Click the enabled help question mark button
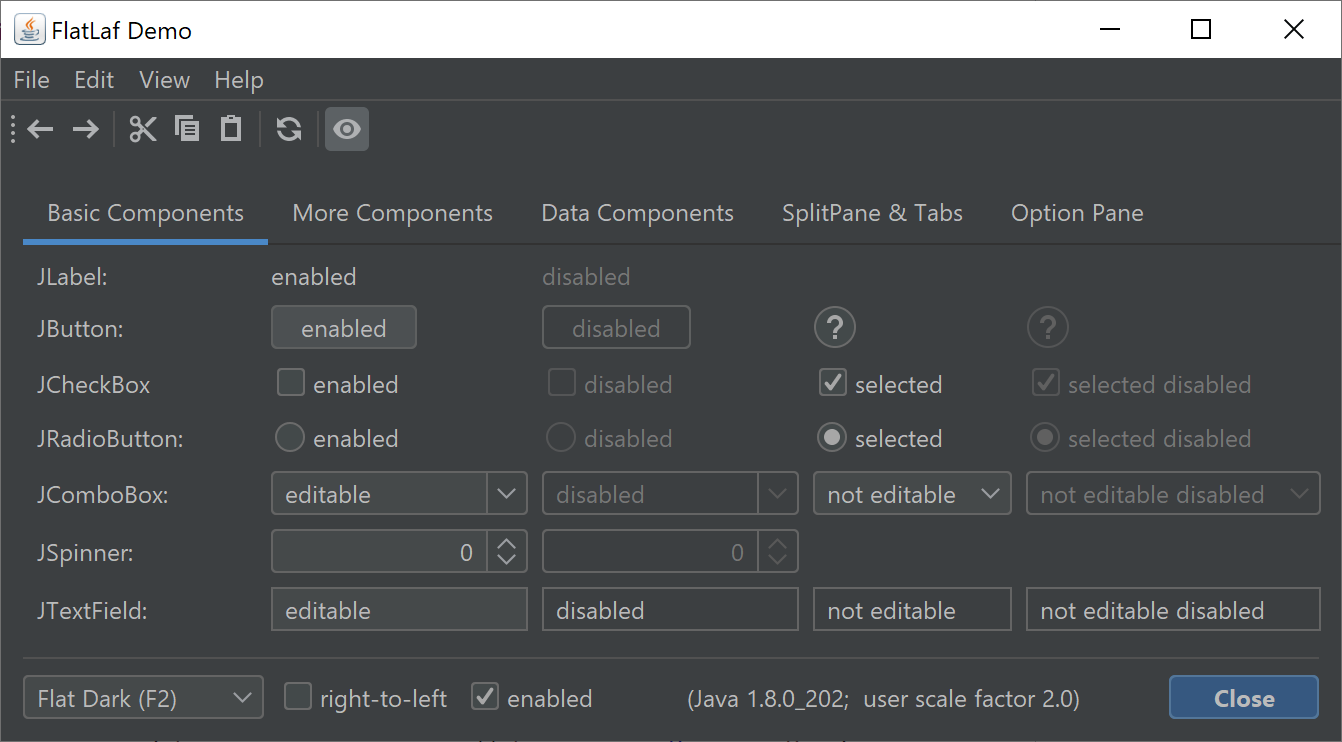This screenshot has width=1342, height=742. (x=835, y=327)
